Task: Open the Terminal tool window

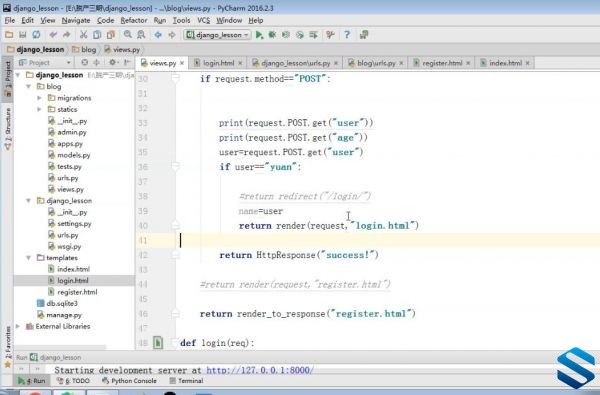Action: (186, 381)
